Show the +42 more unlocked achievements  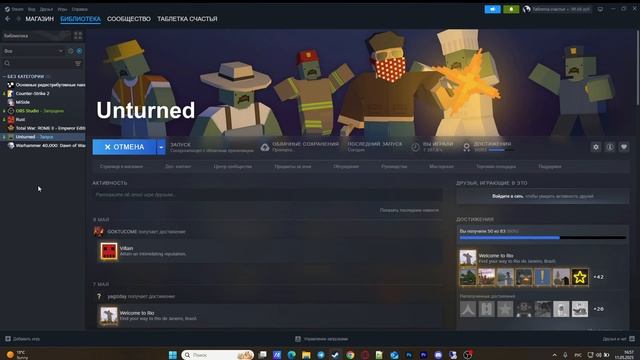click(x=598, y=277)
